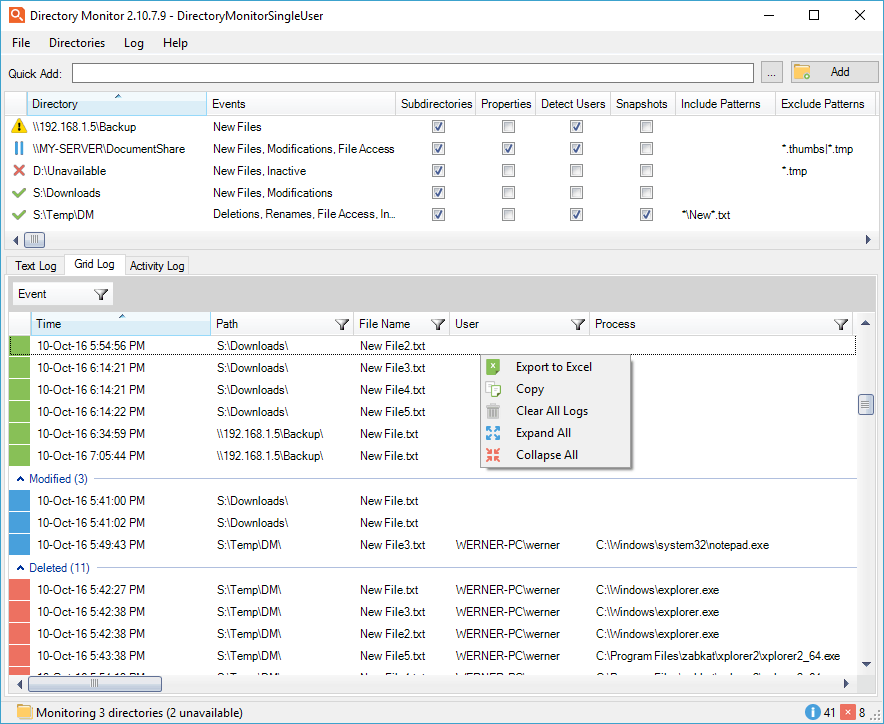Viewport: 884px width, 724px height.
Task: Click the grid log horizontal scrollbar thumb
Action: pyautogui.click(x=95, y=684)
